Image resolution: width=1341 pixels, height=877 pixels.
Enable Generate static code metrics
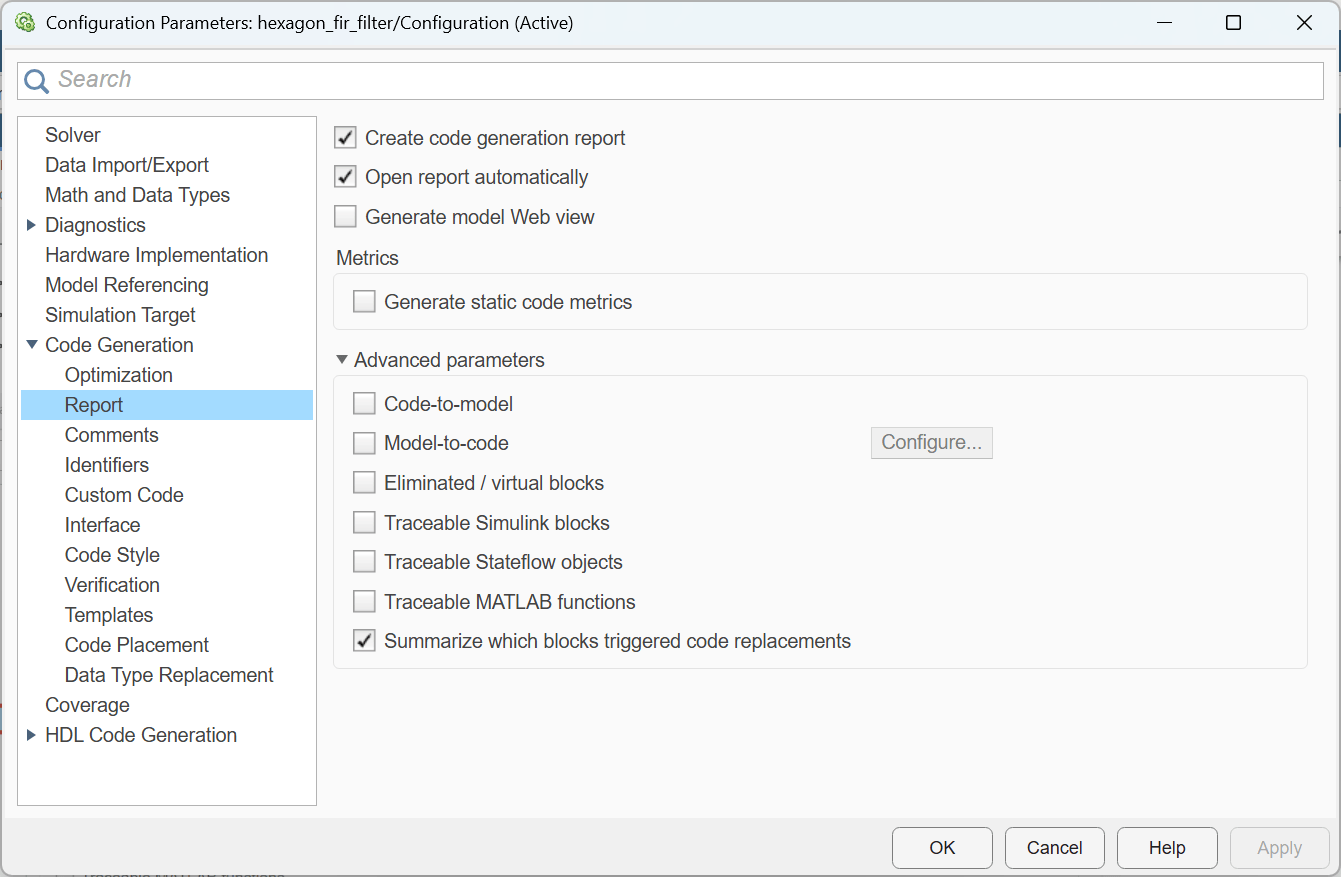[364, 302]
